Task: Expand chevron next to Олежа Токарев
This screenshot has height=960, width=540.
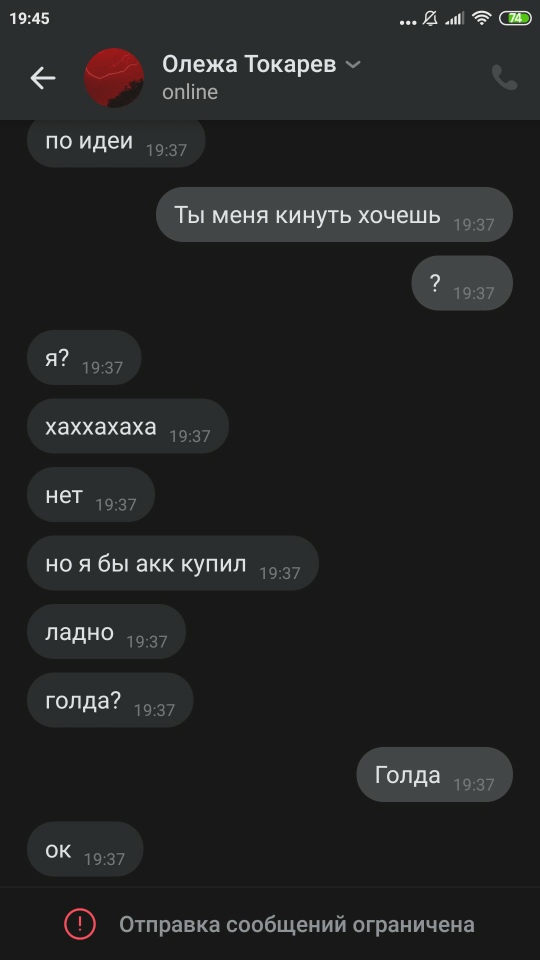Action: (x=353, y=64)
